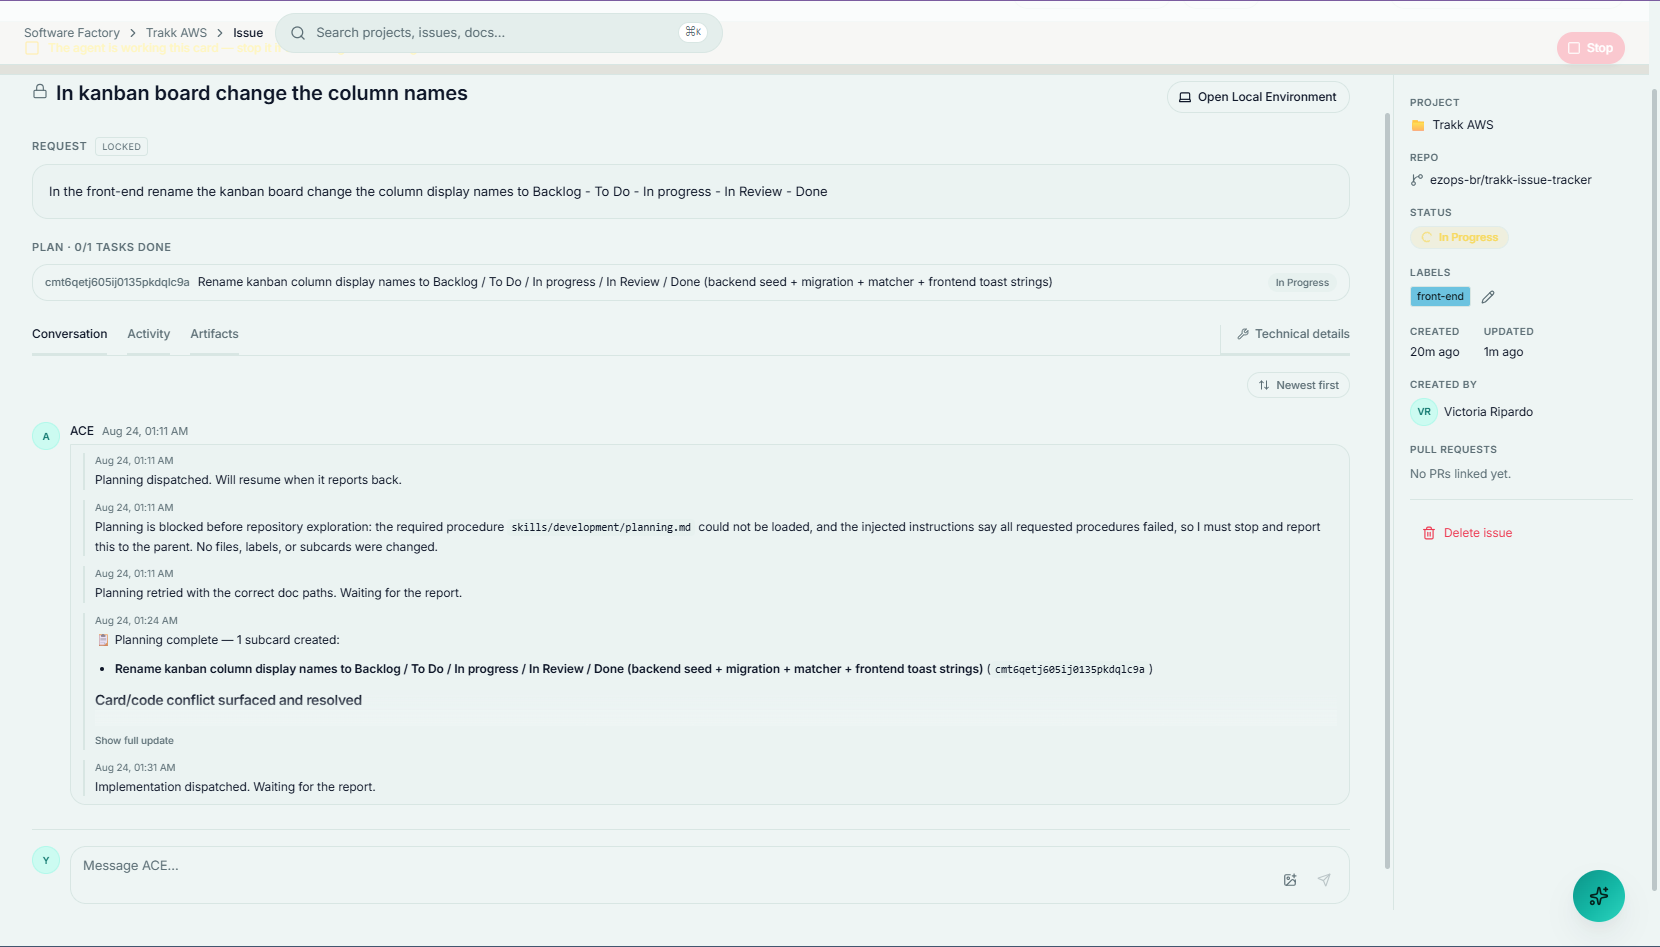Go to Software Factory breadcrumb
Viewport: 1660px width, 947px height.
coord(72,33)
